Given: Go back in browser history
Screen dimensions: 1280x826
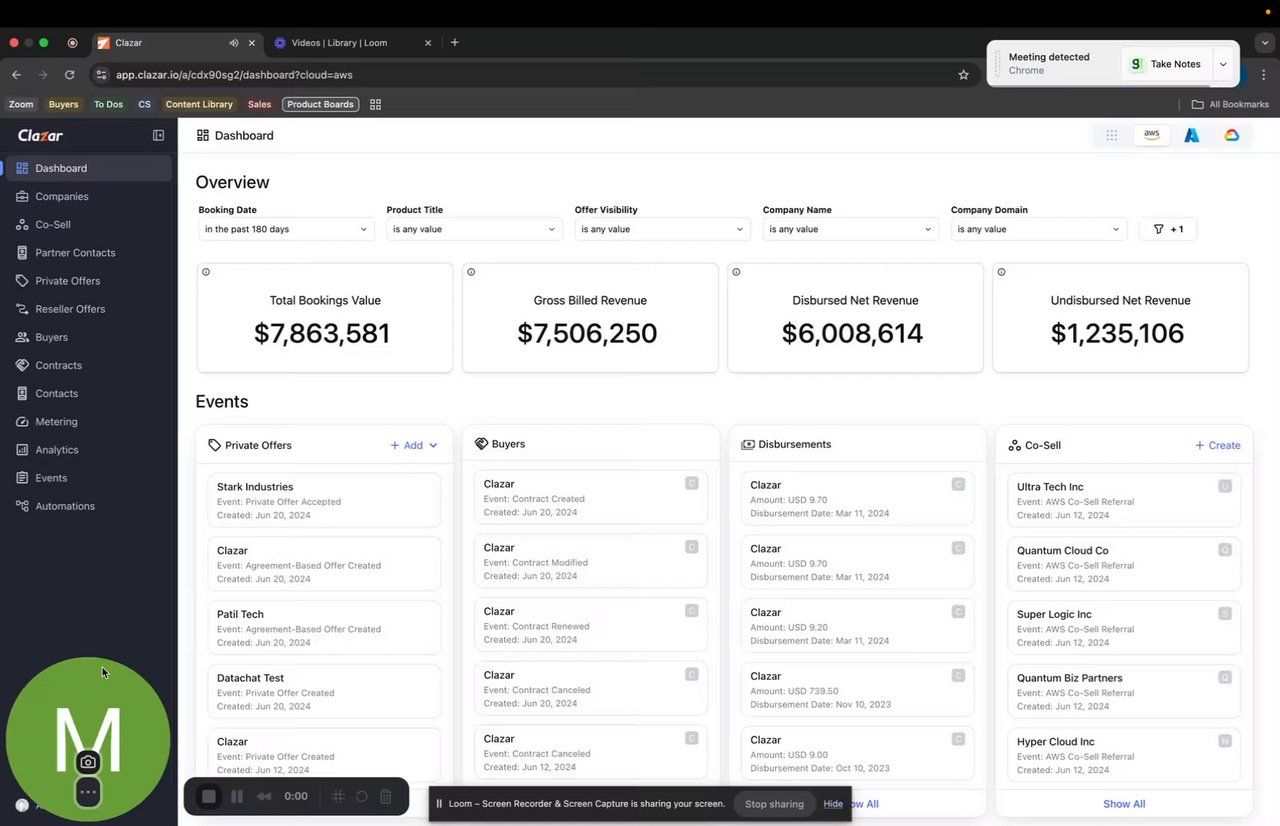Looking at the screenshot, I should click(16, 74).
